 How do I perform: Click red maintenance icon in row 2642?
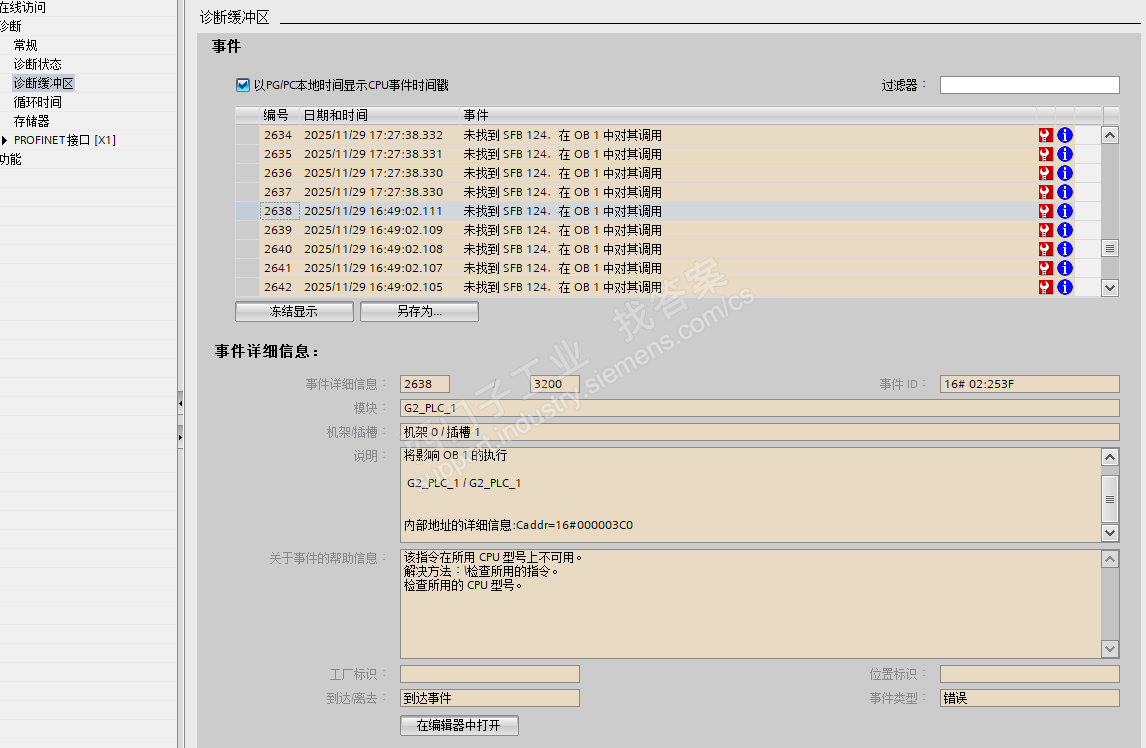1046,287
